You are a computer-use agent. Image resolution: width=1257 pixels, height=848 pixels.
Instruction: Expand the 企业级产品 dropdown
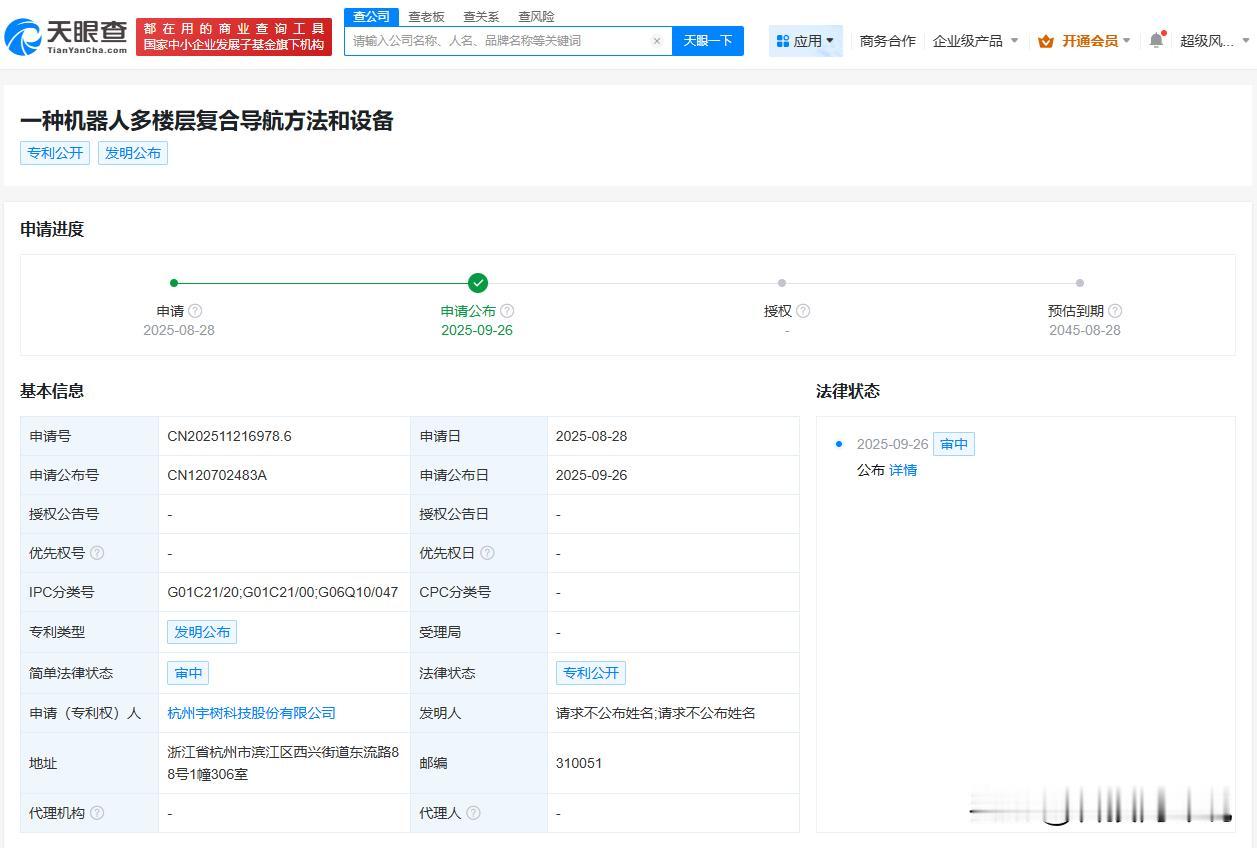coord(975,41)
